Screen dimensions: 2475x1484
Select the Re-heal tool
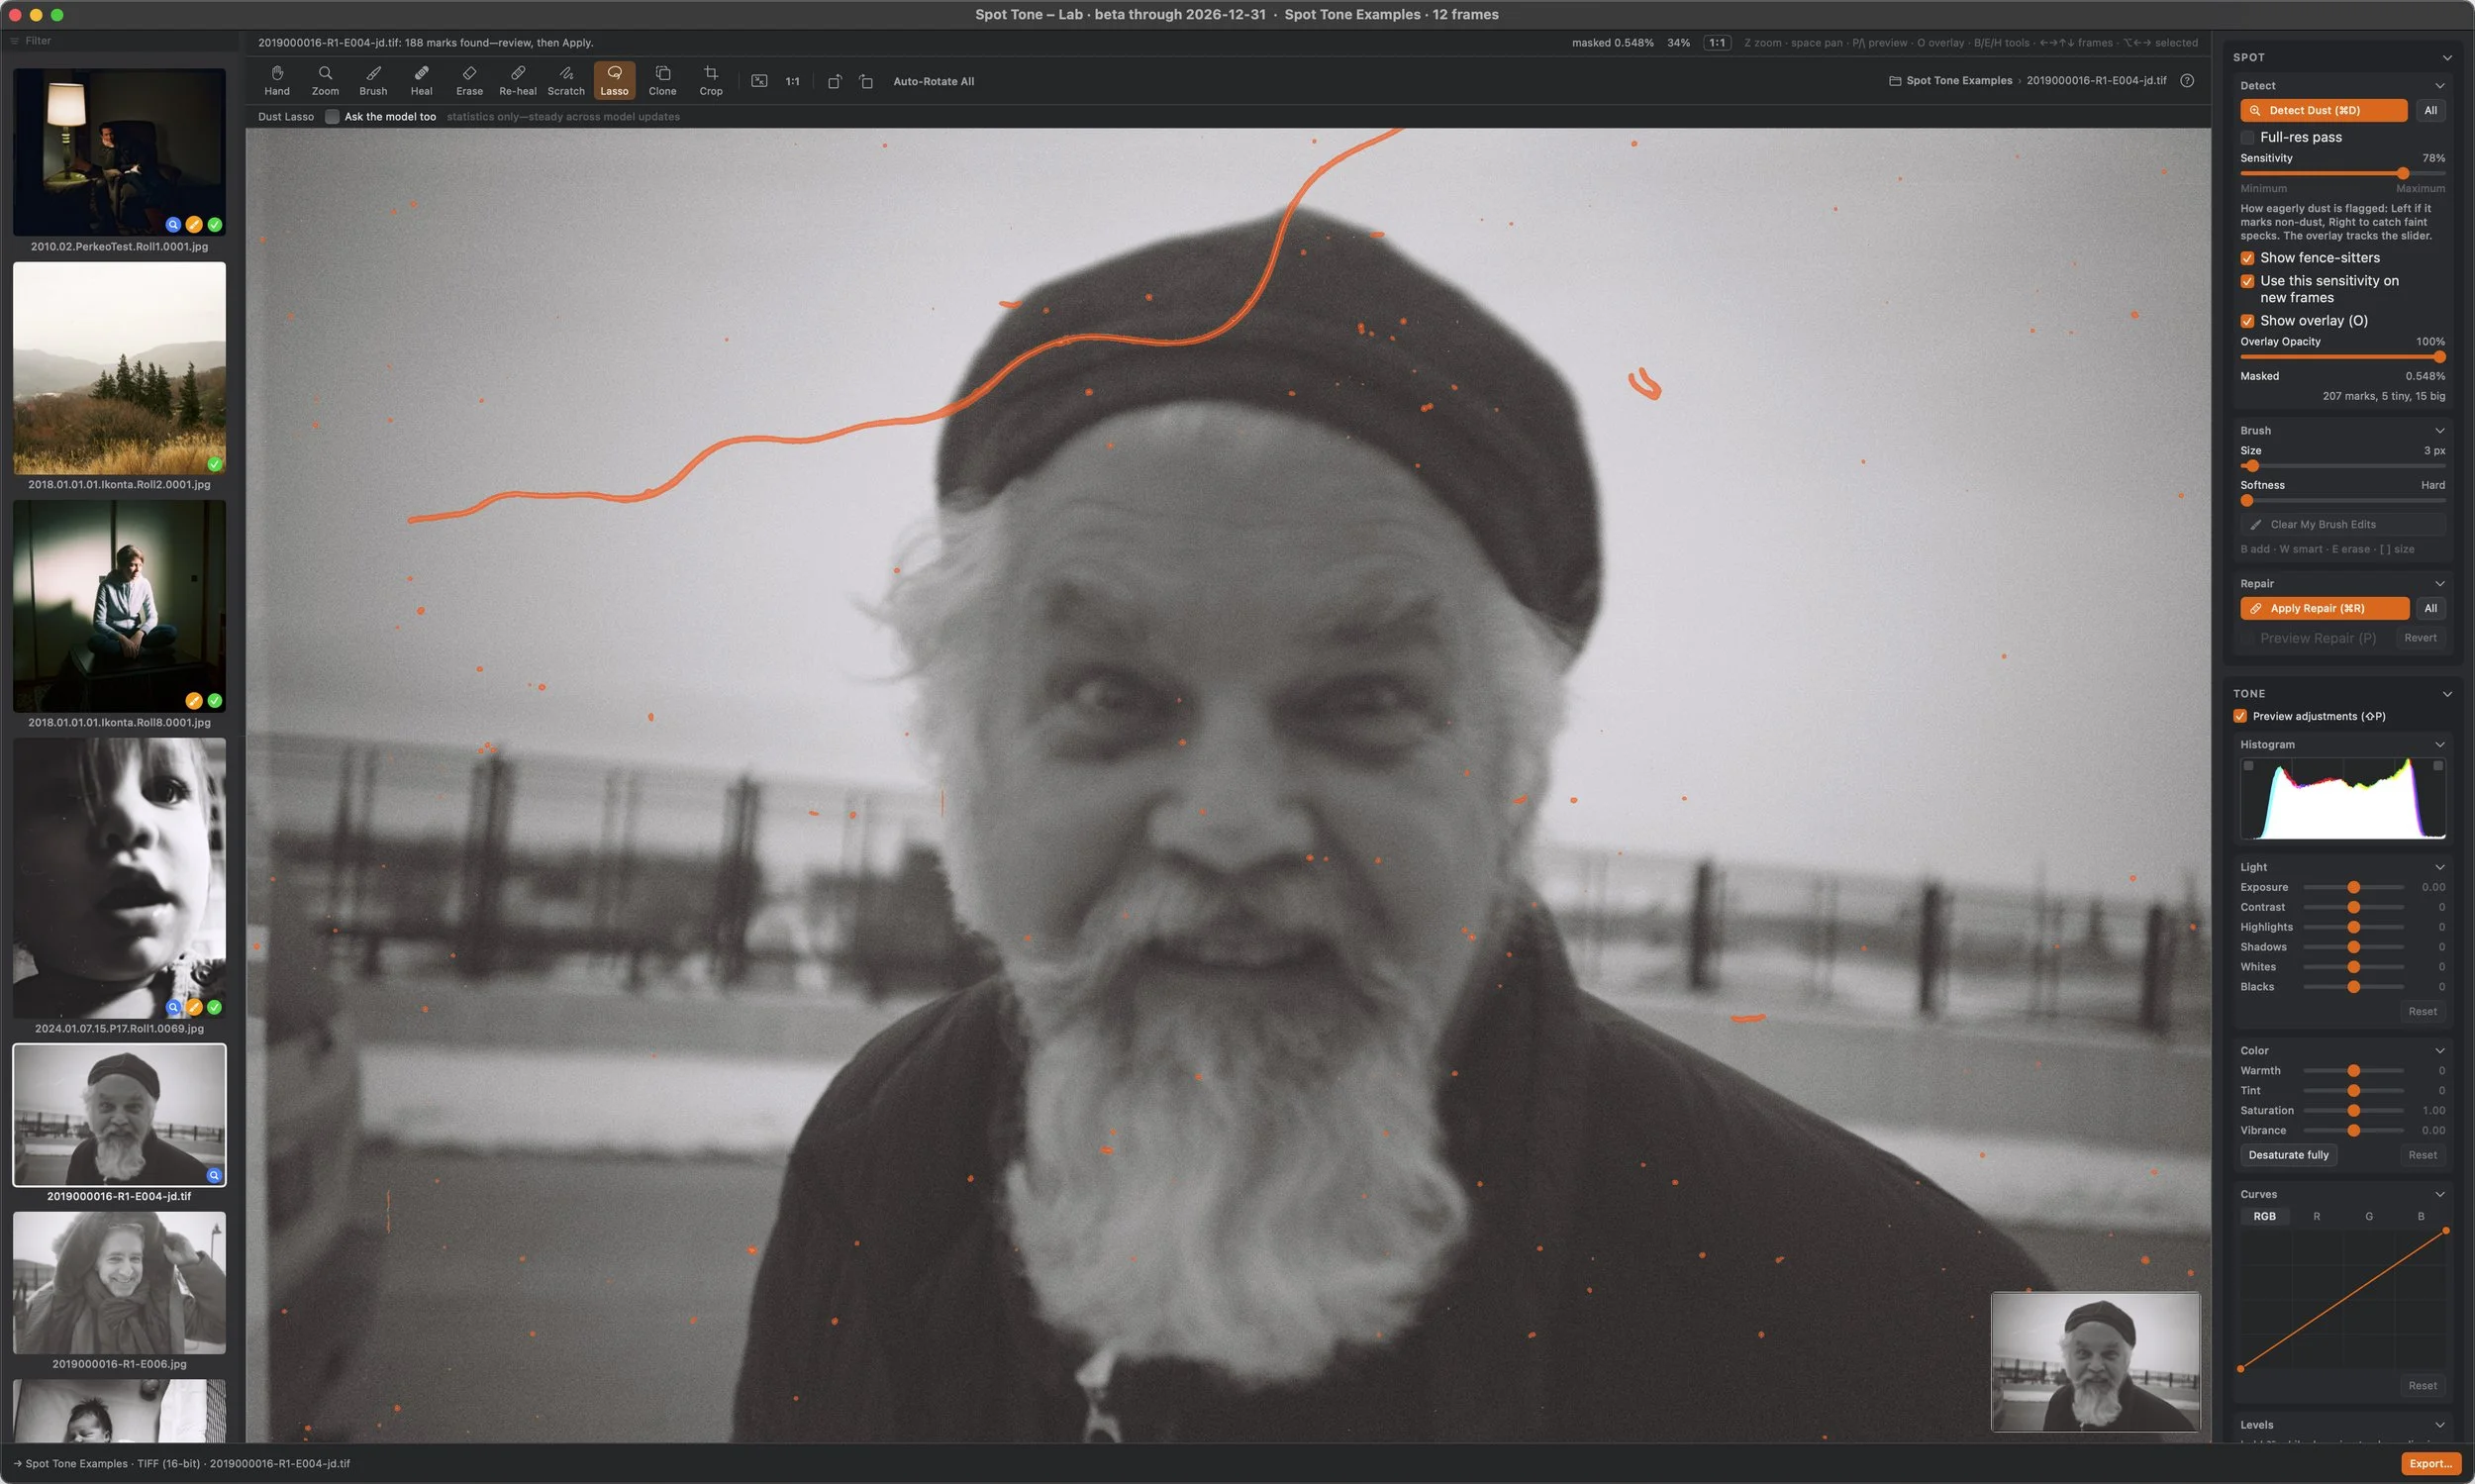point(517,81)
